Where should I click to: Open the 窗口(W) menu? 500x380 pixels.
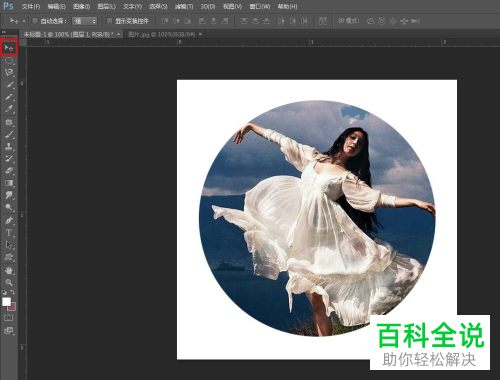point(260,6)
